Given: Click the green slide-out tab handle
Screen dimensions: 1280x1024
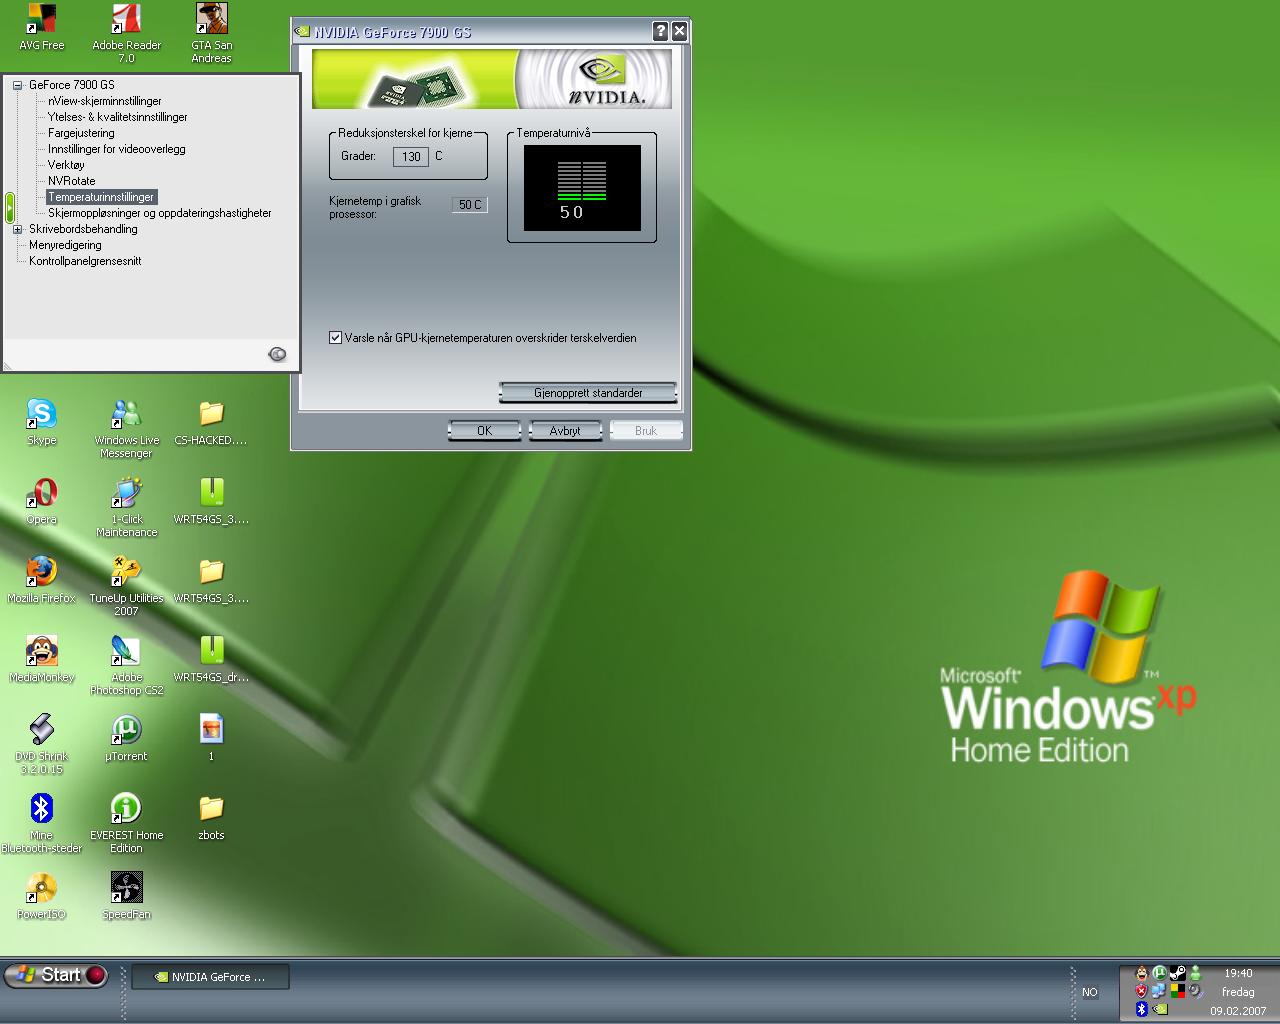Looking at the screenshot, I should tap(10, 208).
